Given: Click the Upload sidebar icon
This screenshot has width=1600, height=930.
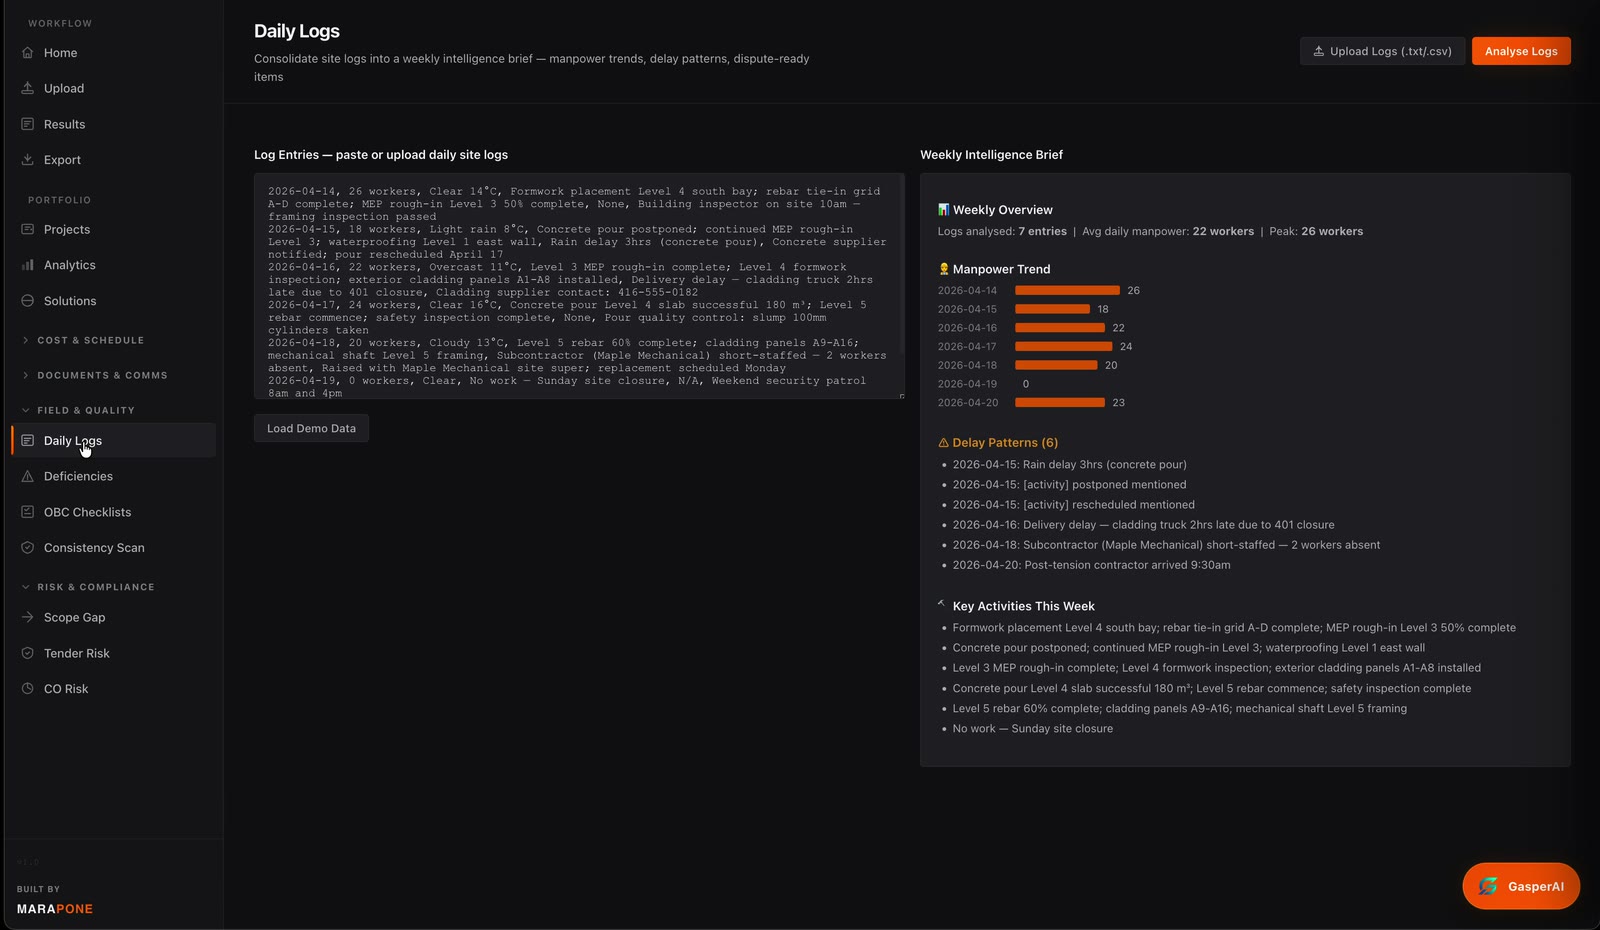Looking at the screenshot, I should tap(27, 88).
